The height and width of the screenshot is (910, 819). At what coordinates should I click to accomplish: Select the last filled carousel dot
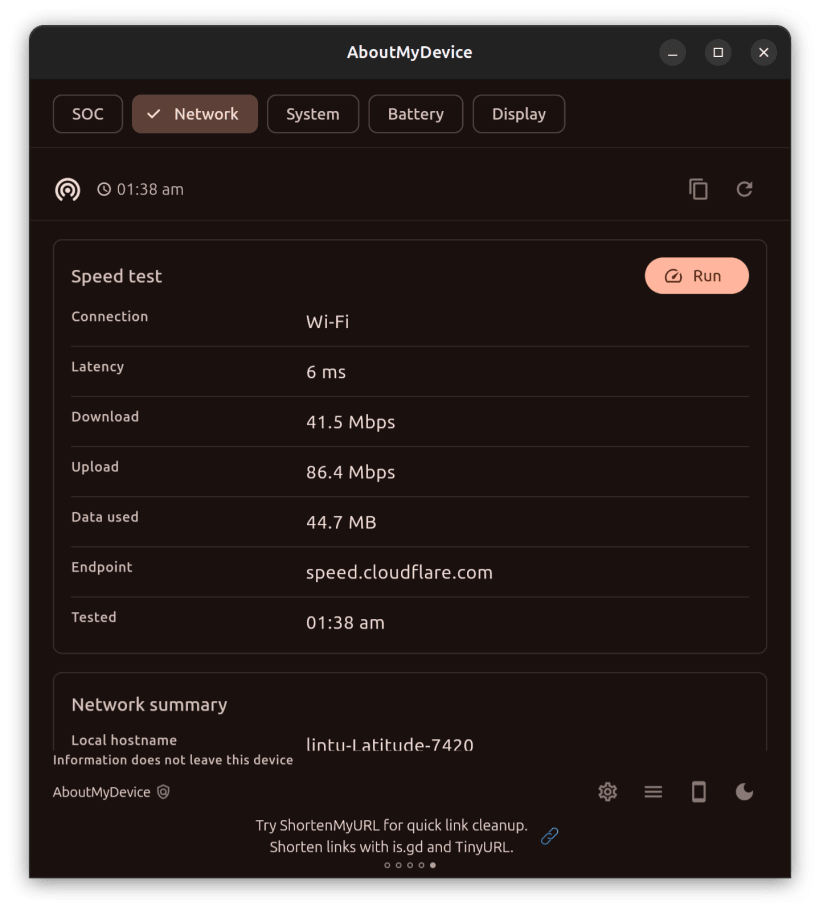pos(433,865)
